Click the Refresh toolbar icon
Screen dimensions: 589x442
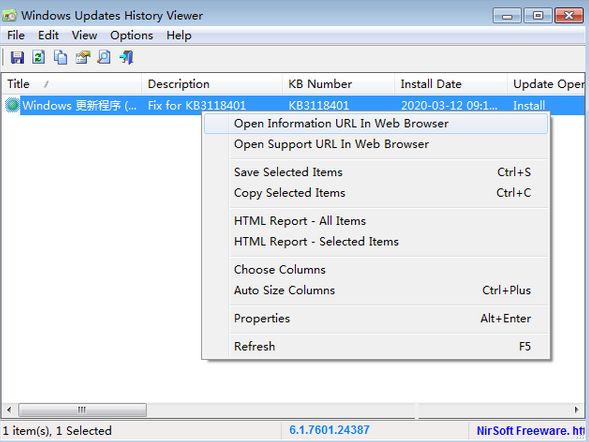pos(39,57)
